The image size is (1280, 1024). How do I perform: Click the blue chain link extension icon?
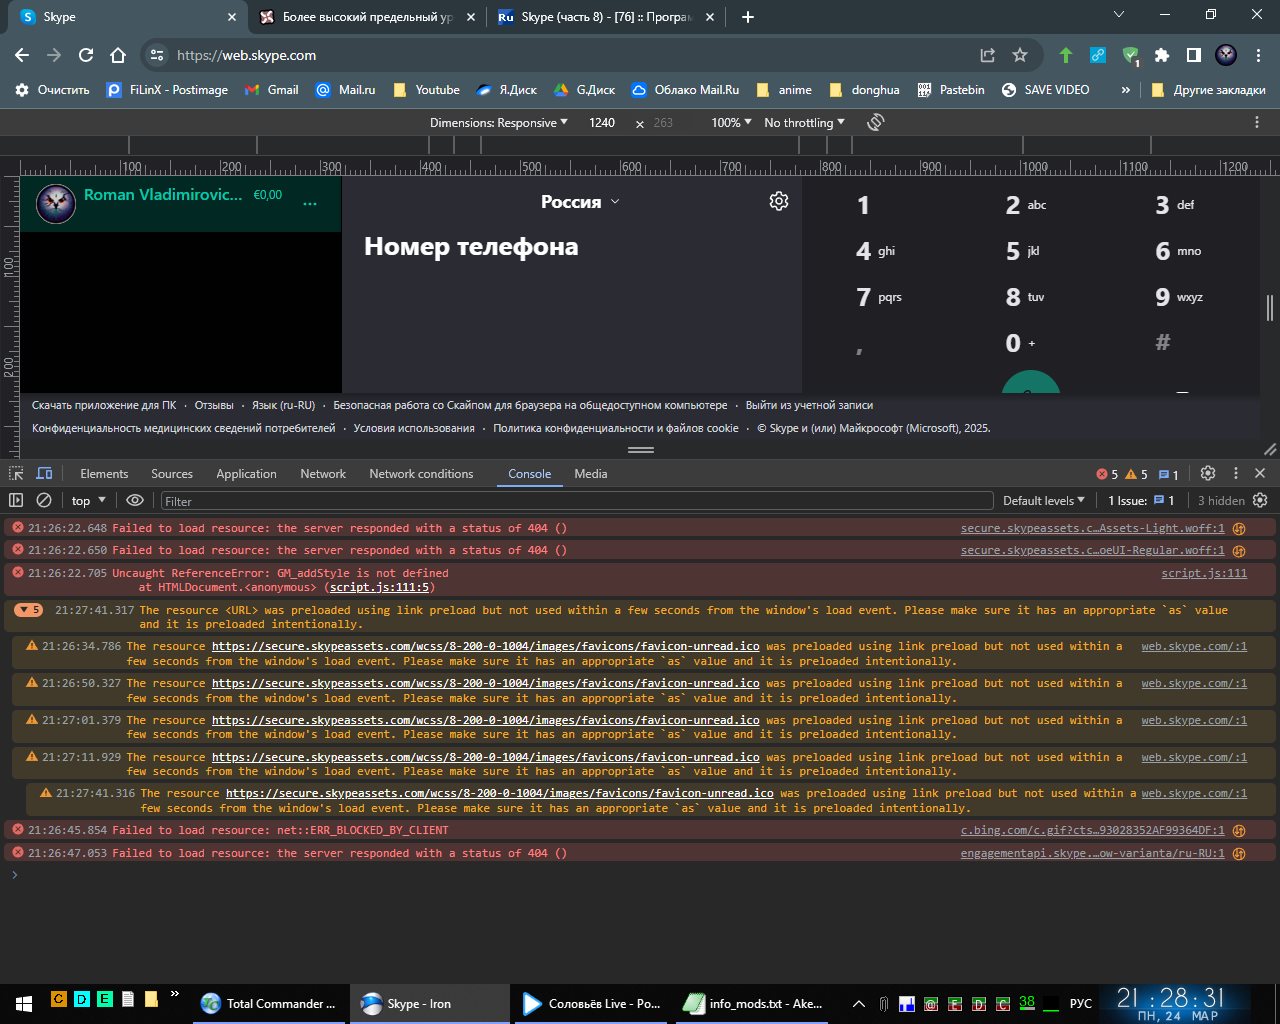click(x=1098, y=55)
